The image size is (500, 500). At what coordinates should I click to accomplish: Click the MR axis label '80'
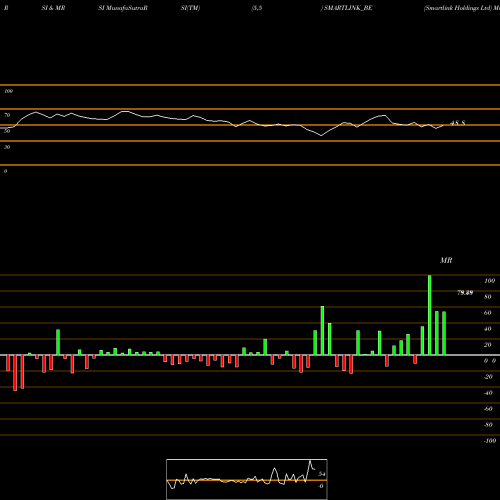tap(488, 297)
